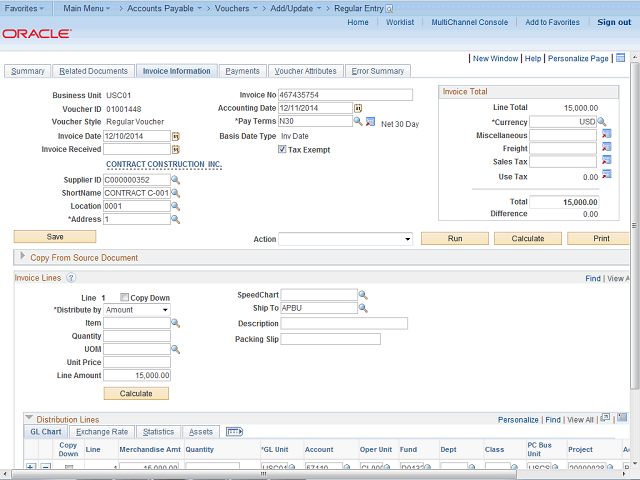Image resolution: width=640 pixels, height=480 pixels.
Task: Click the Pay Terms lookup magnifier
Action: (x=358, y=122)
